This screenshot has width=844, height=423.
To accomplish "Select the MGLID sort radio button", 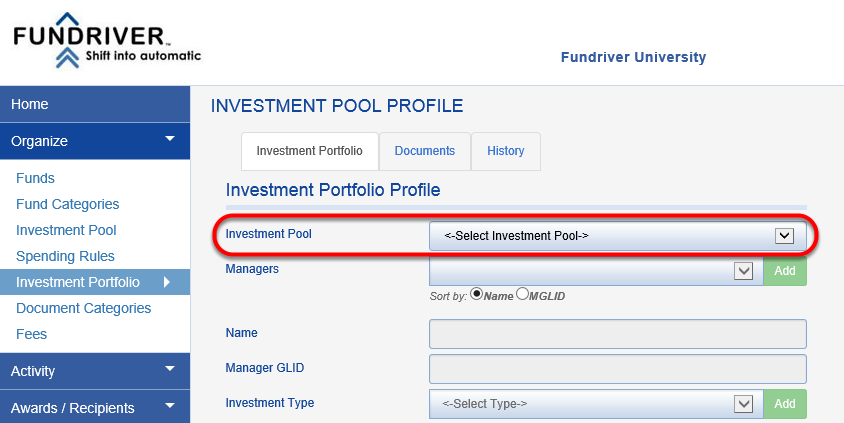I will pos(522,294).
